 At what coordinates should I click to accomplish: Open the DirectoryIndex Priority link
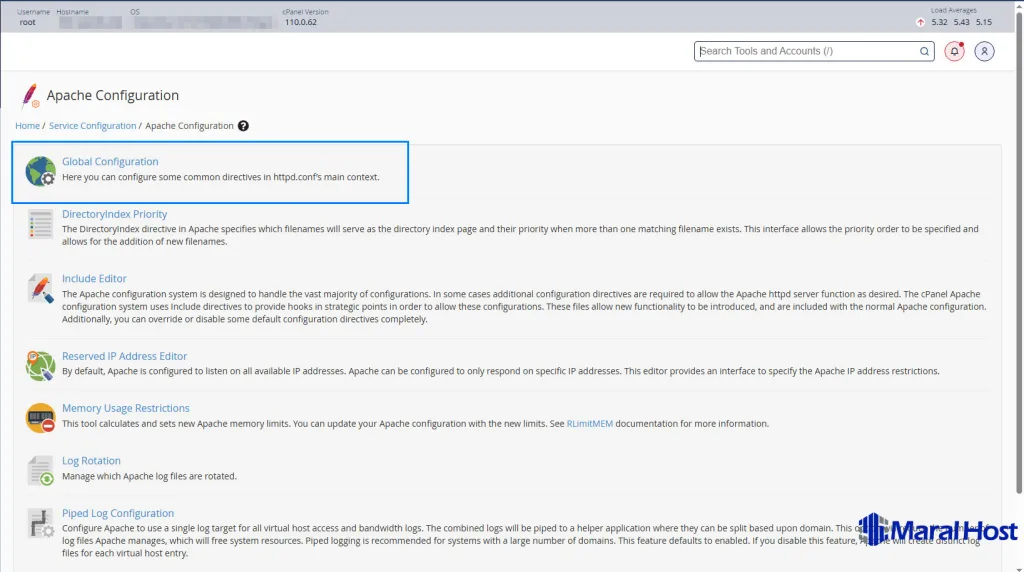pos(114,214)
